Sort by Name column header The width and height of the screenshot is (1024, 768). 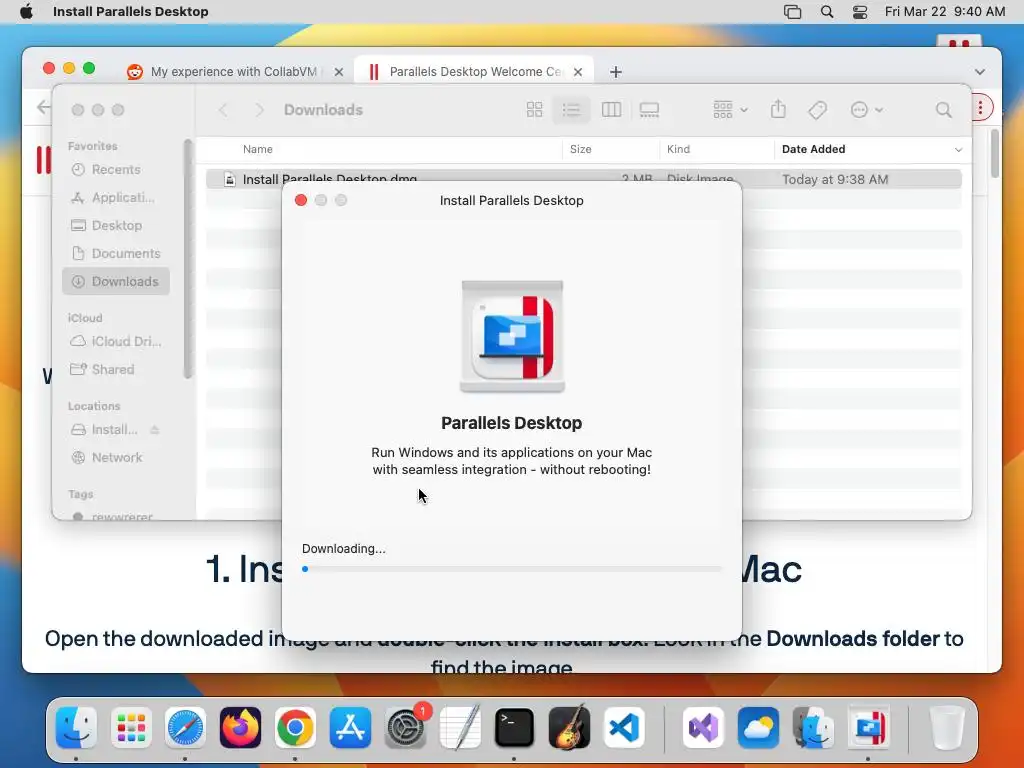point(258,150)
